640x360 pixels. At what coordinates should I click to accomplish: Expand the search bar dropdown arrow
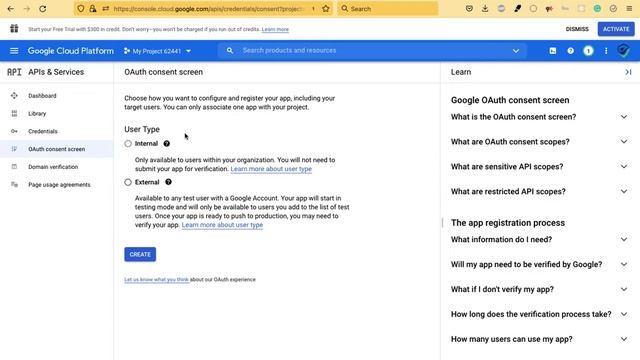coord(516,51)
